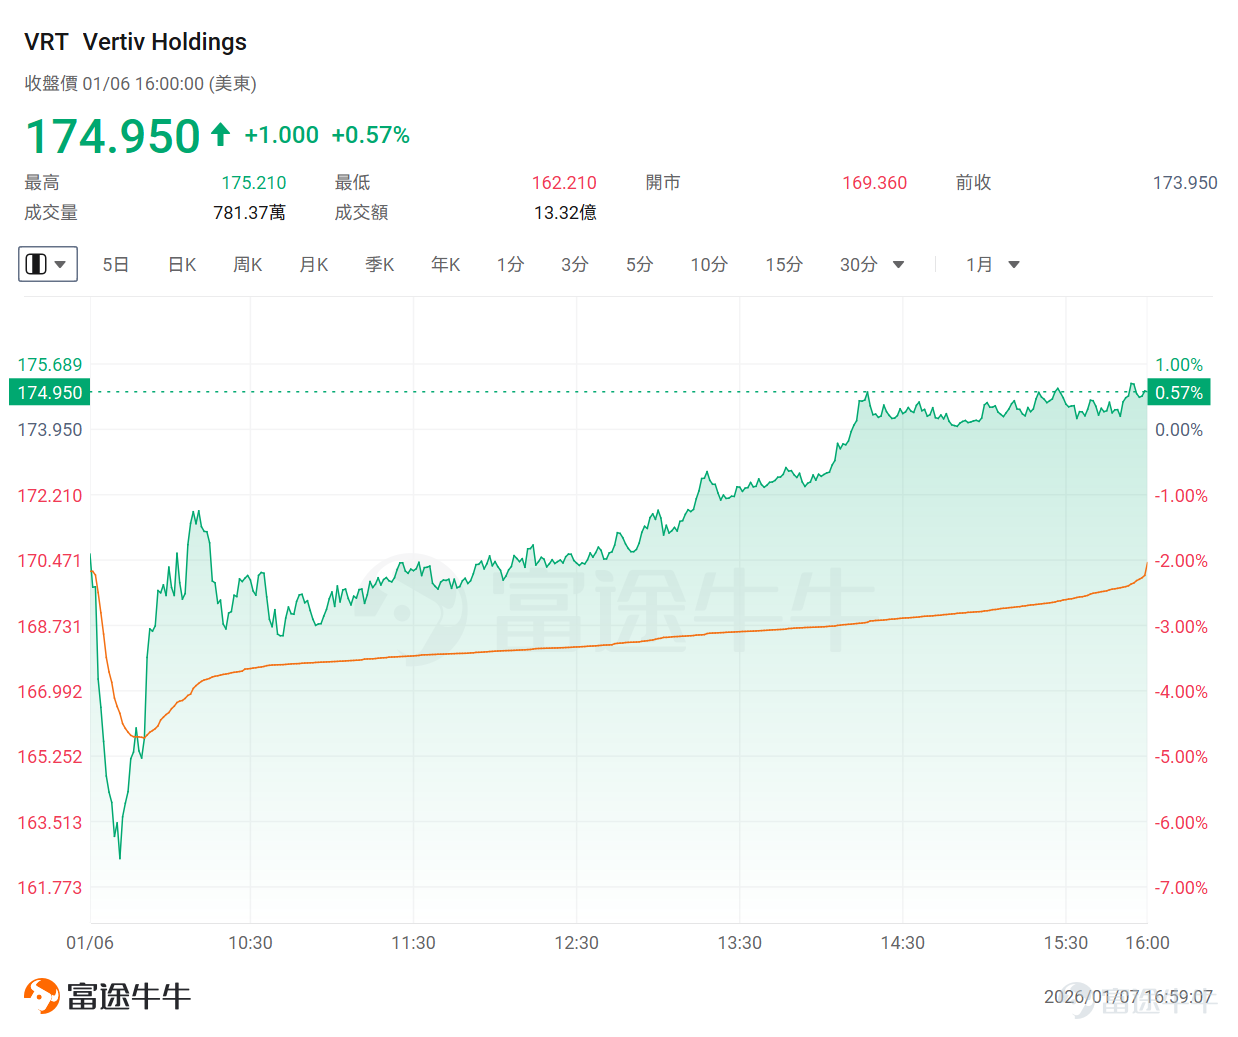The image size is (1238, 1037).
Task: Click the 成交量 value 781.37萬
Action: [250, 213]
